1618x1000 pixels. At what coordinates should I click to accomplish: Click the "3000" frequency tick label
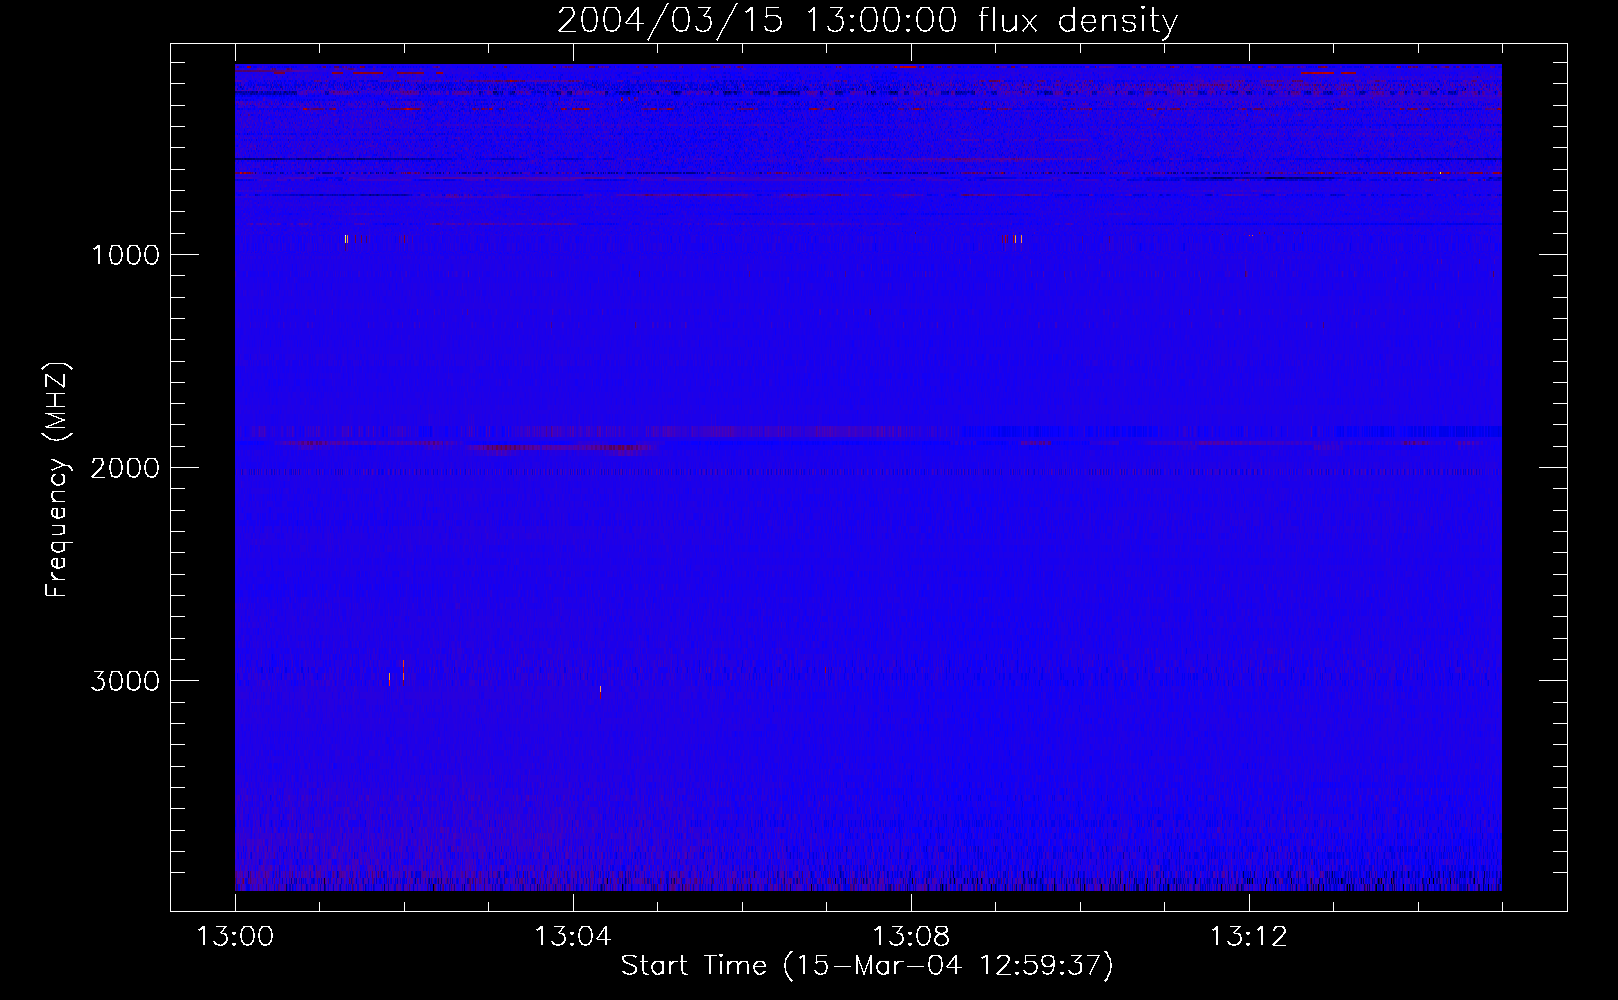point(125,680)
